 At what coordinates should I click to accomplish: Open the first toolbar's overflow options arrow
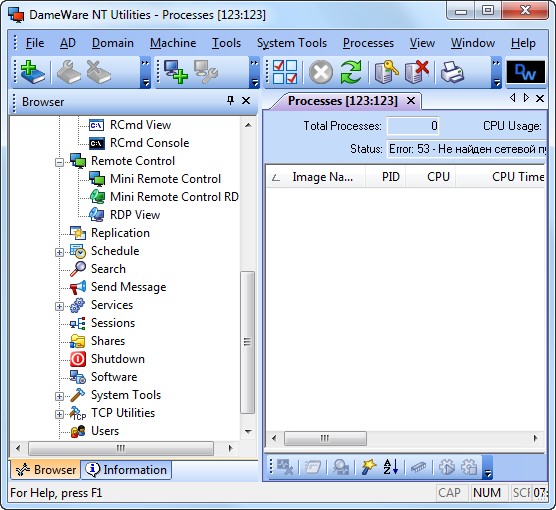145,72
